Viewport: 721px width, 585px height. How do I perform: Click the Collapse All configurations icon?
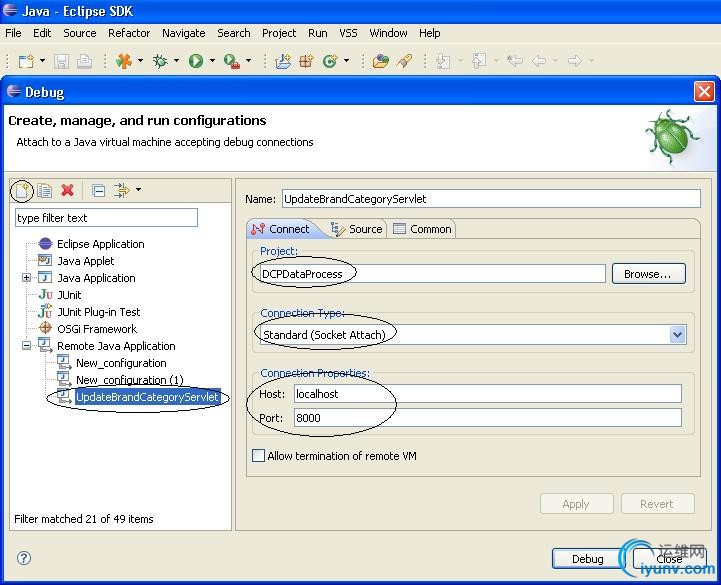(98, 190)
